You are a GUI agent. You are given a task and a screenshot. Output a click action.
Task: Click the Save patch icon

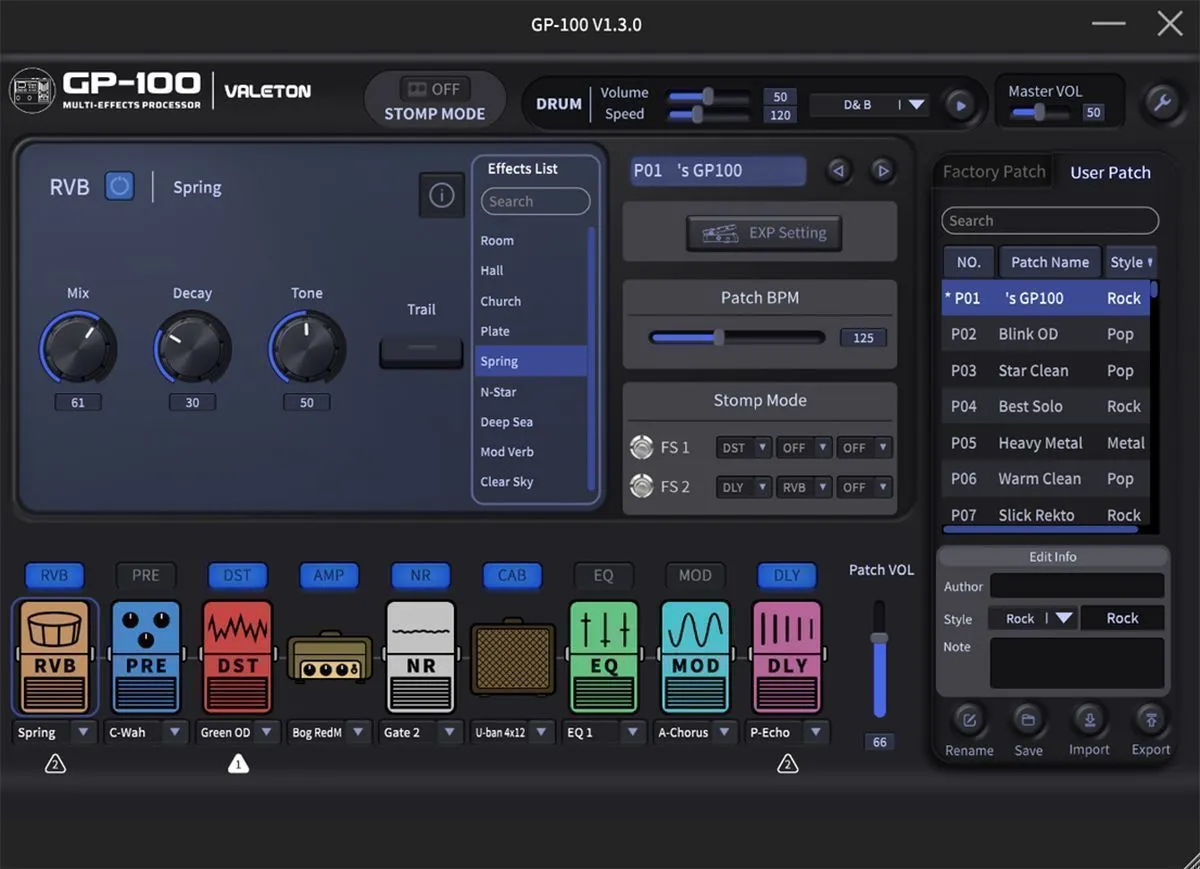pyautogui.click(x=1027, y=719)
